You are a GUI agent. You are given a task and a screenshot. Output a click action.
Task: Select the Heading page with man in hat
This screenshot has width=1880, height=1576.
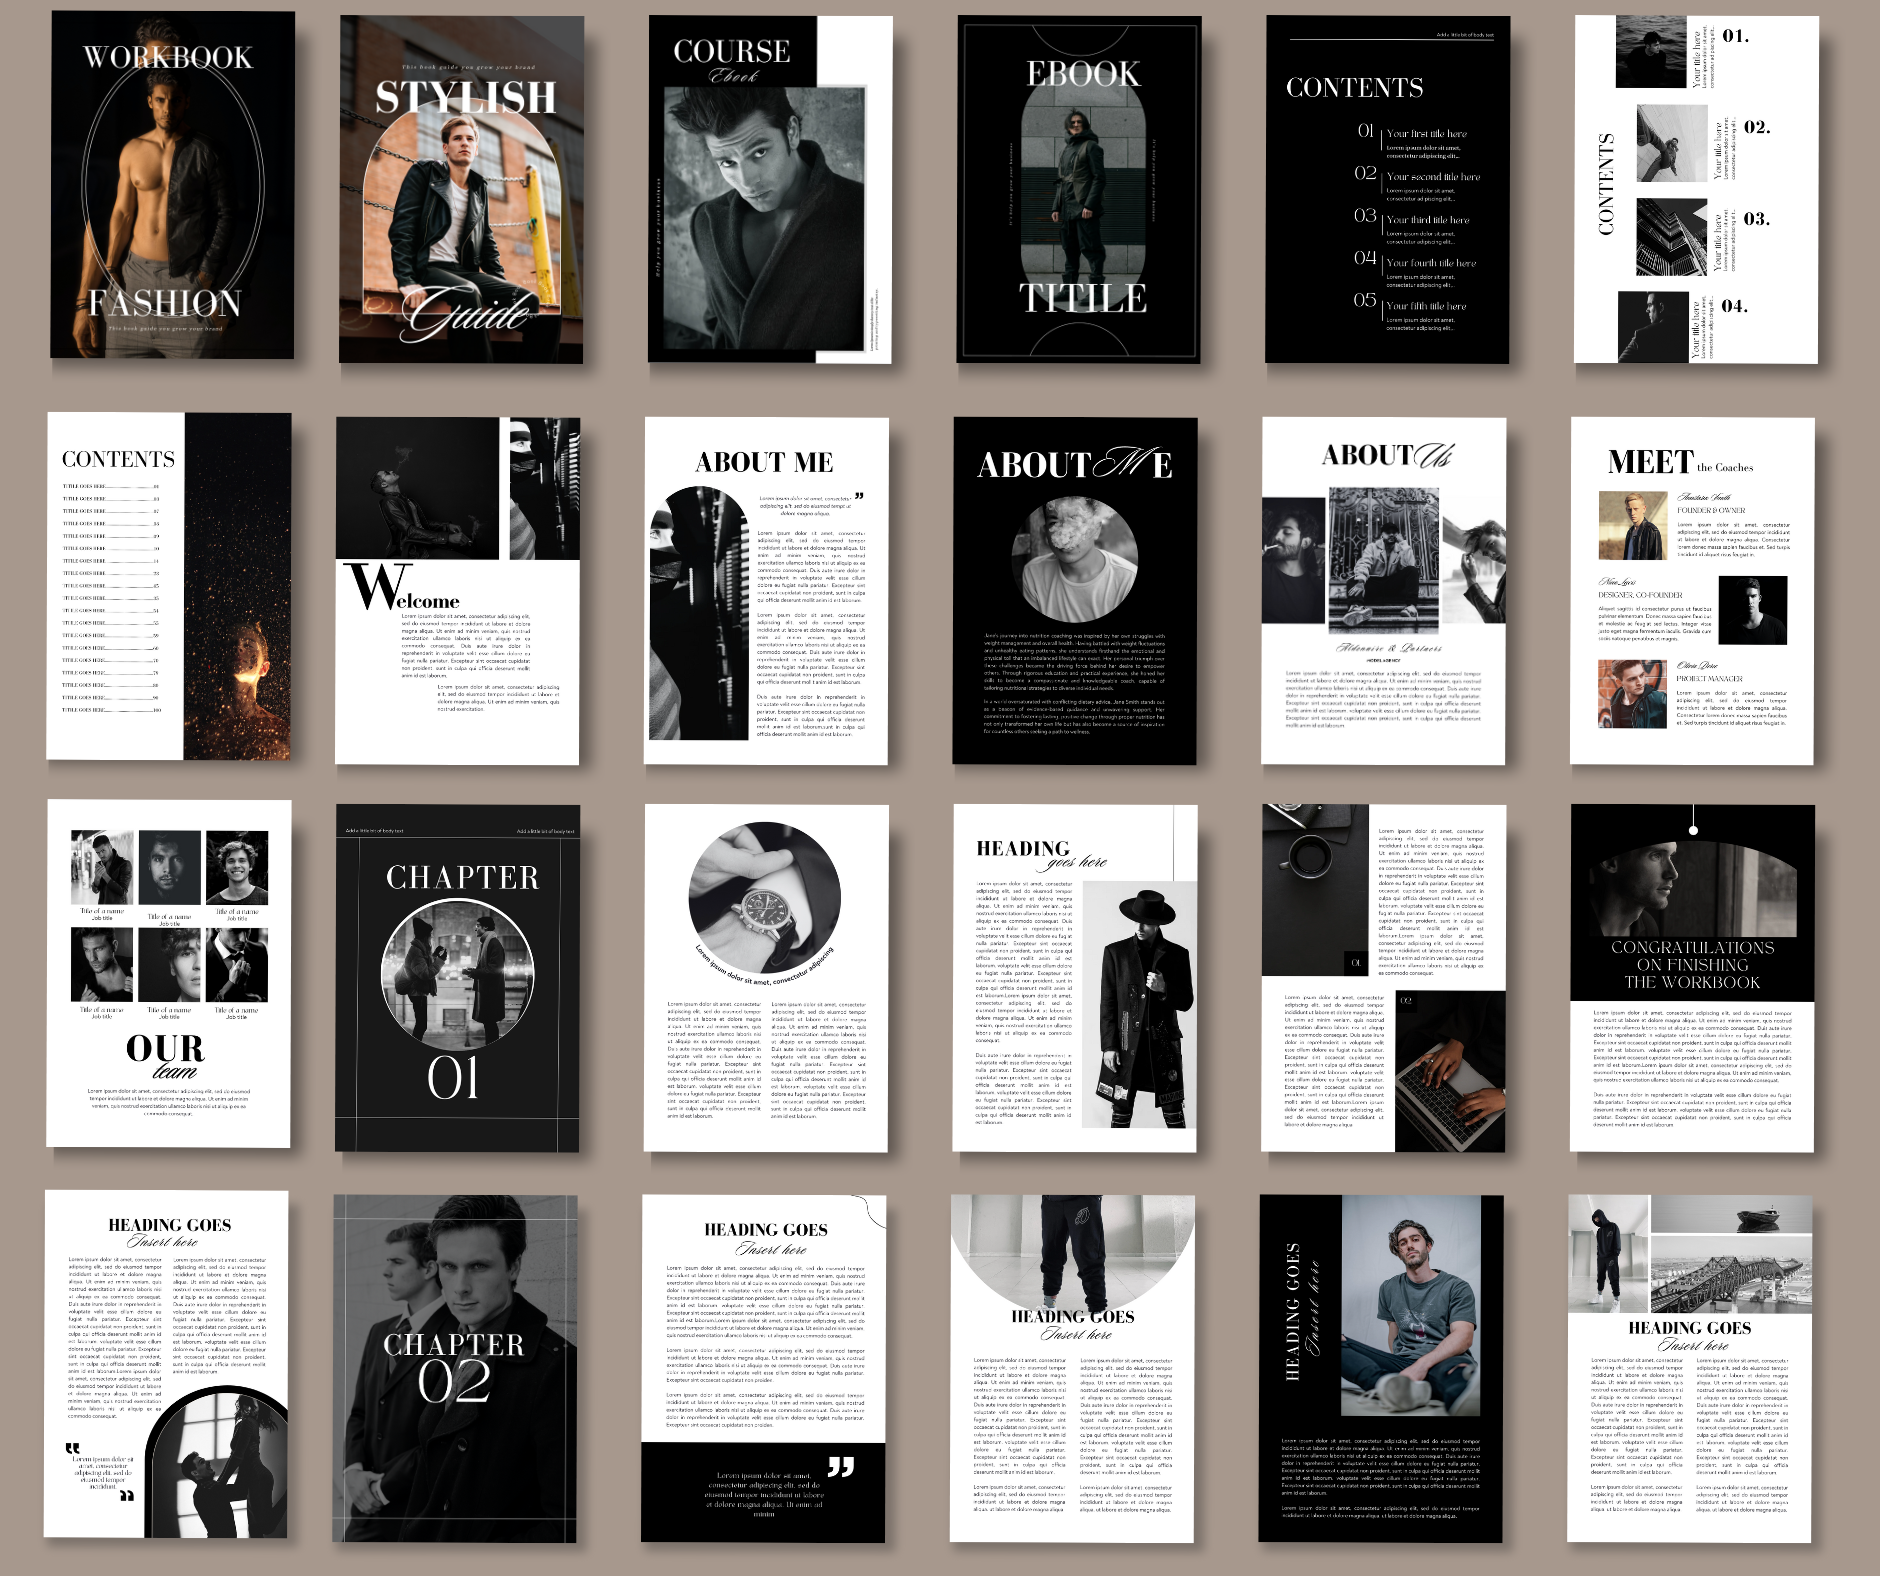coord(1075,978)
